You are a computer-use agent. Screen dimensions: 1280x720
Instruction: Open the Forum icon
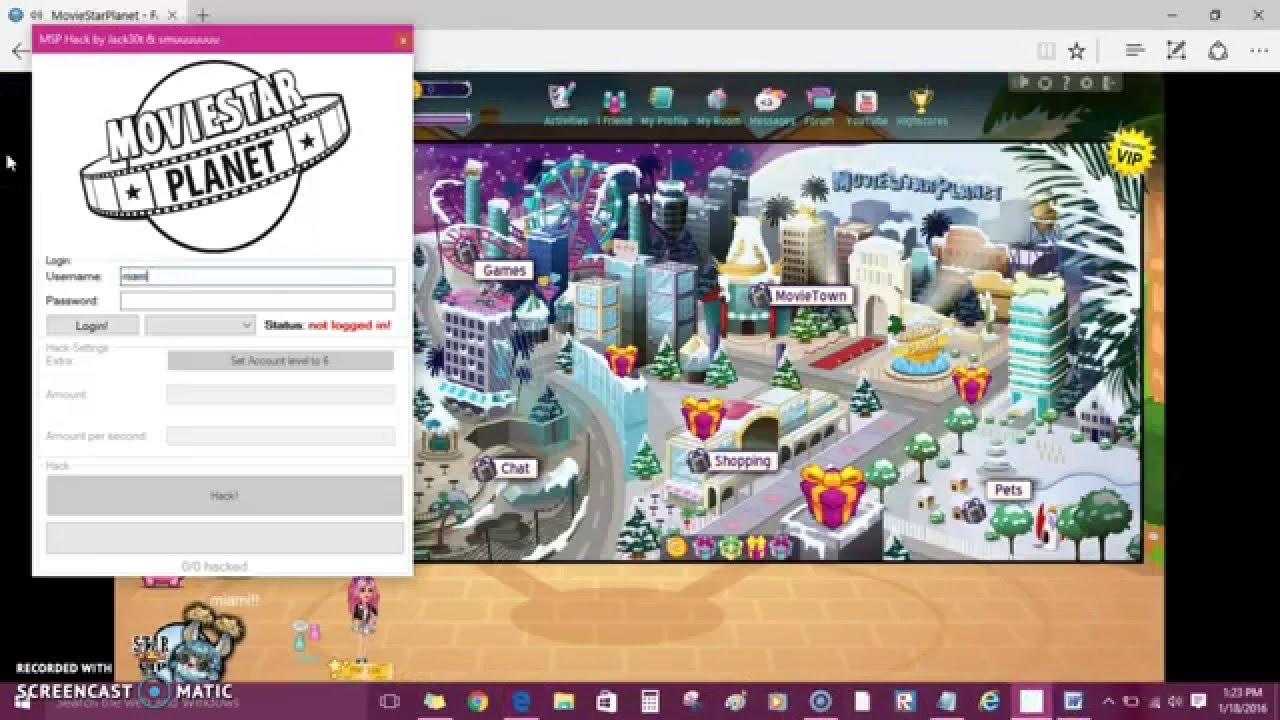point(820,106)
